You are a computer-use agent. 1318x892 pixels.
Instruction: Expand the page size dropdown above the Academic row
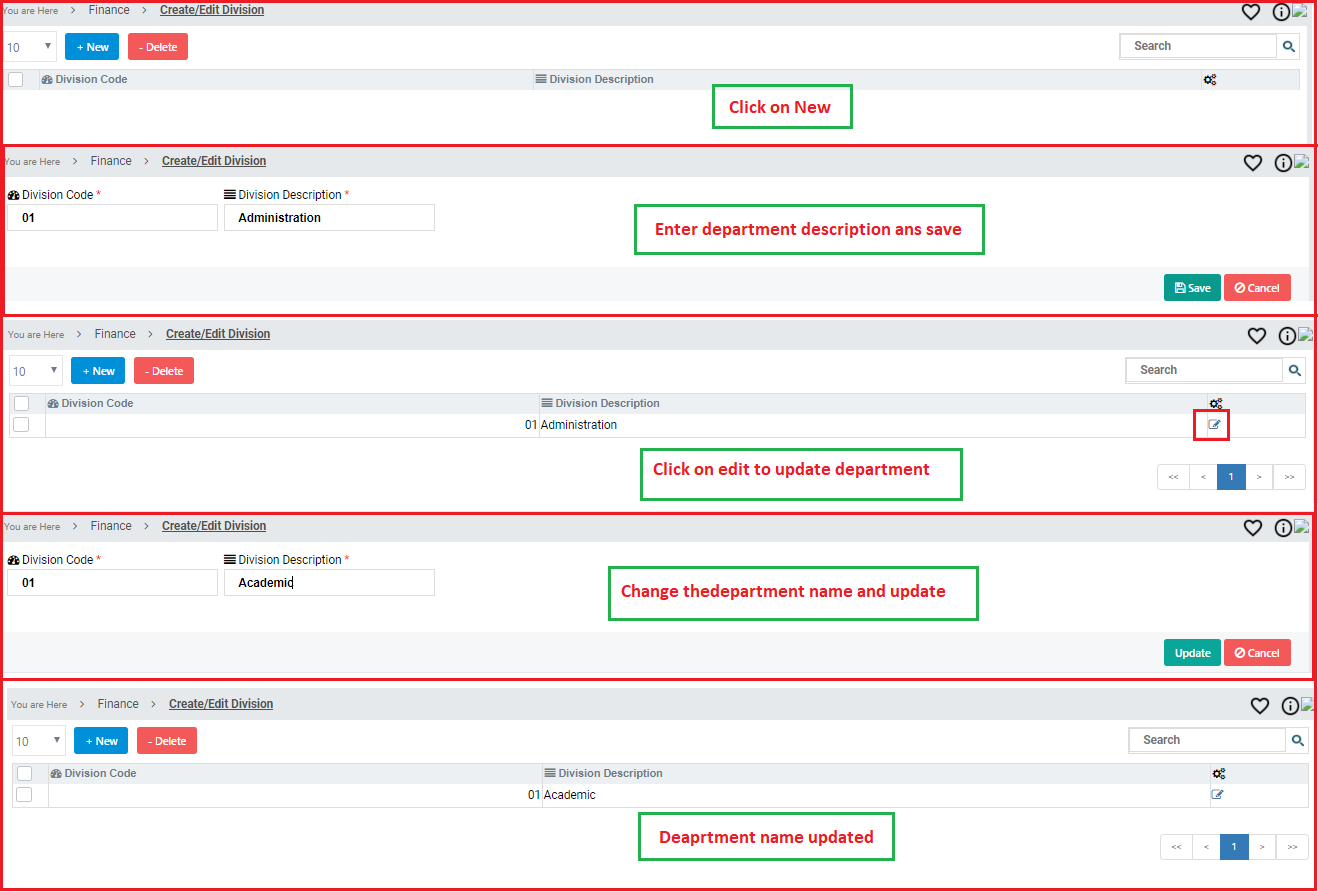39,741
